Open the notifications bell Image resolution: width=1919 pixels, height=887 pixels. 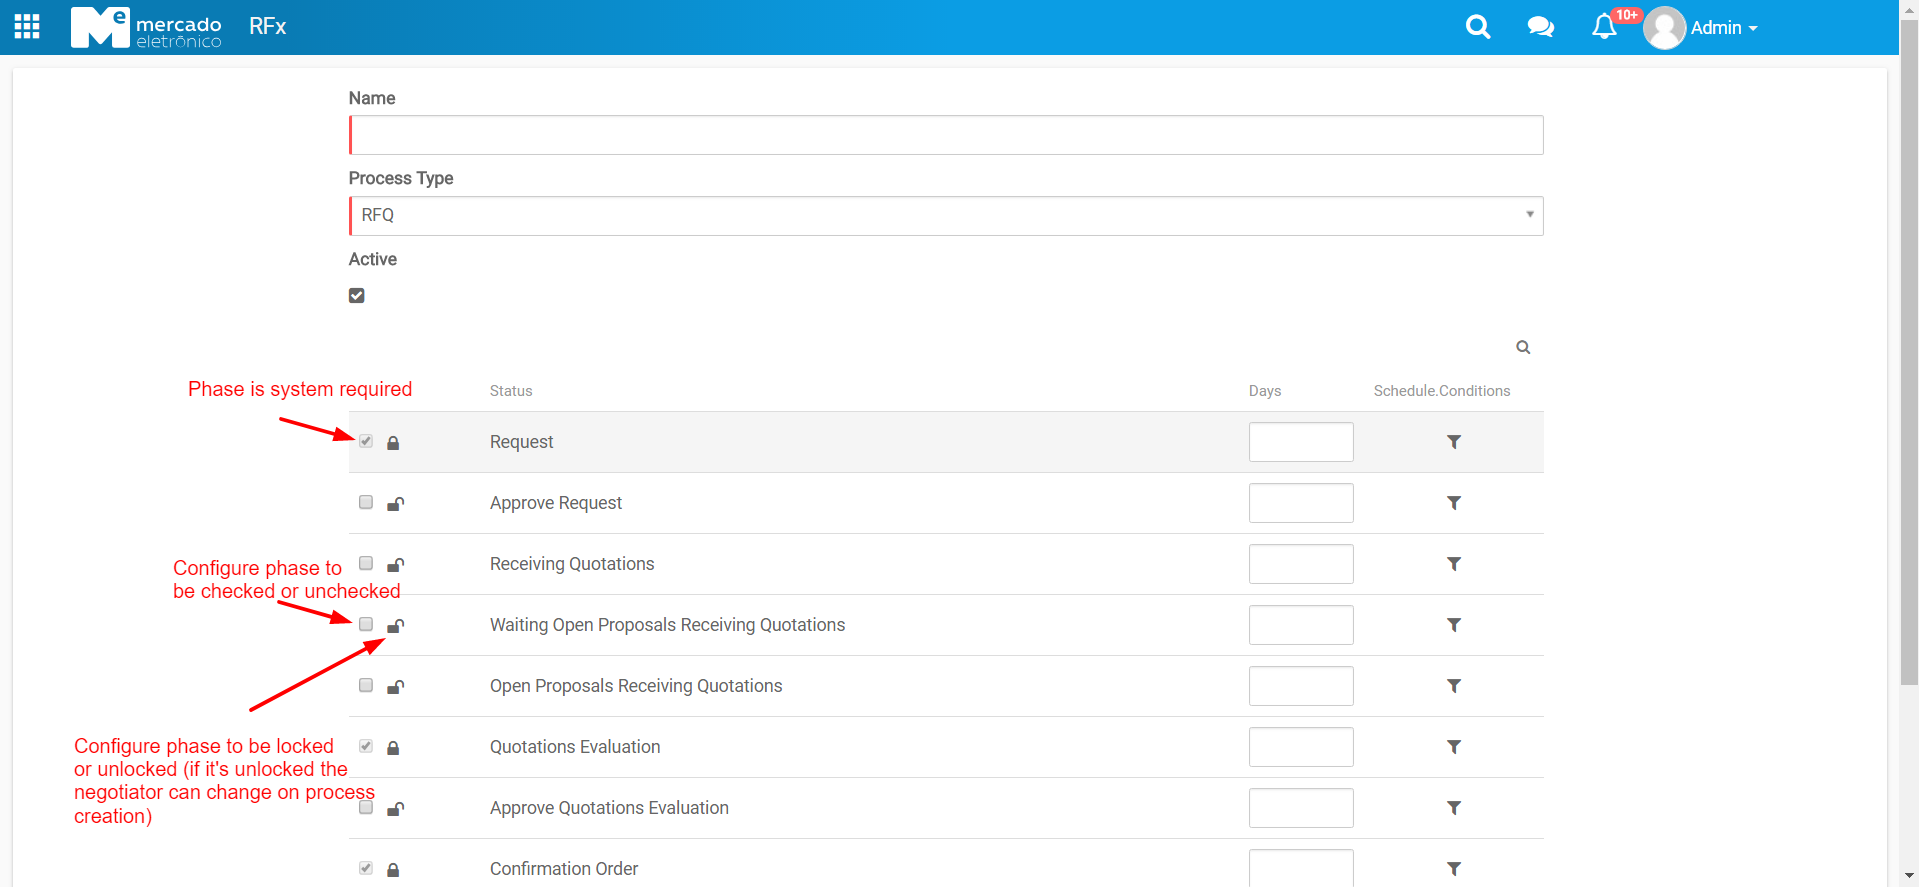1604,27
